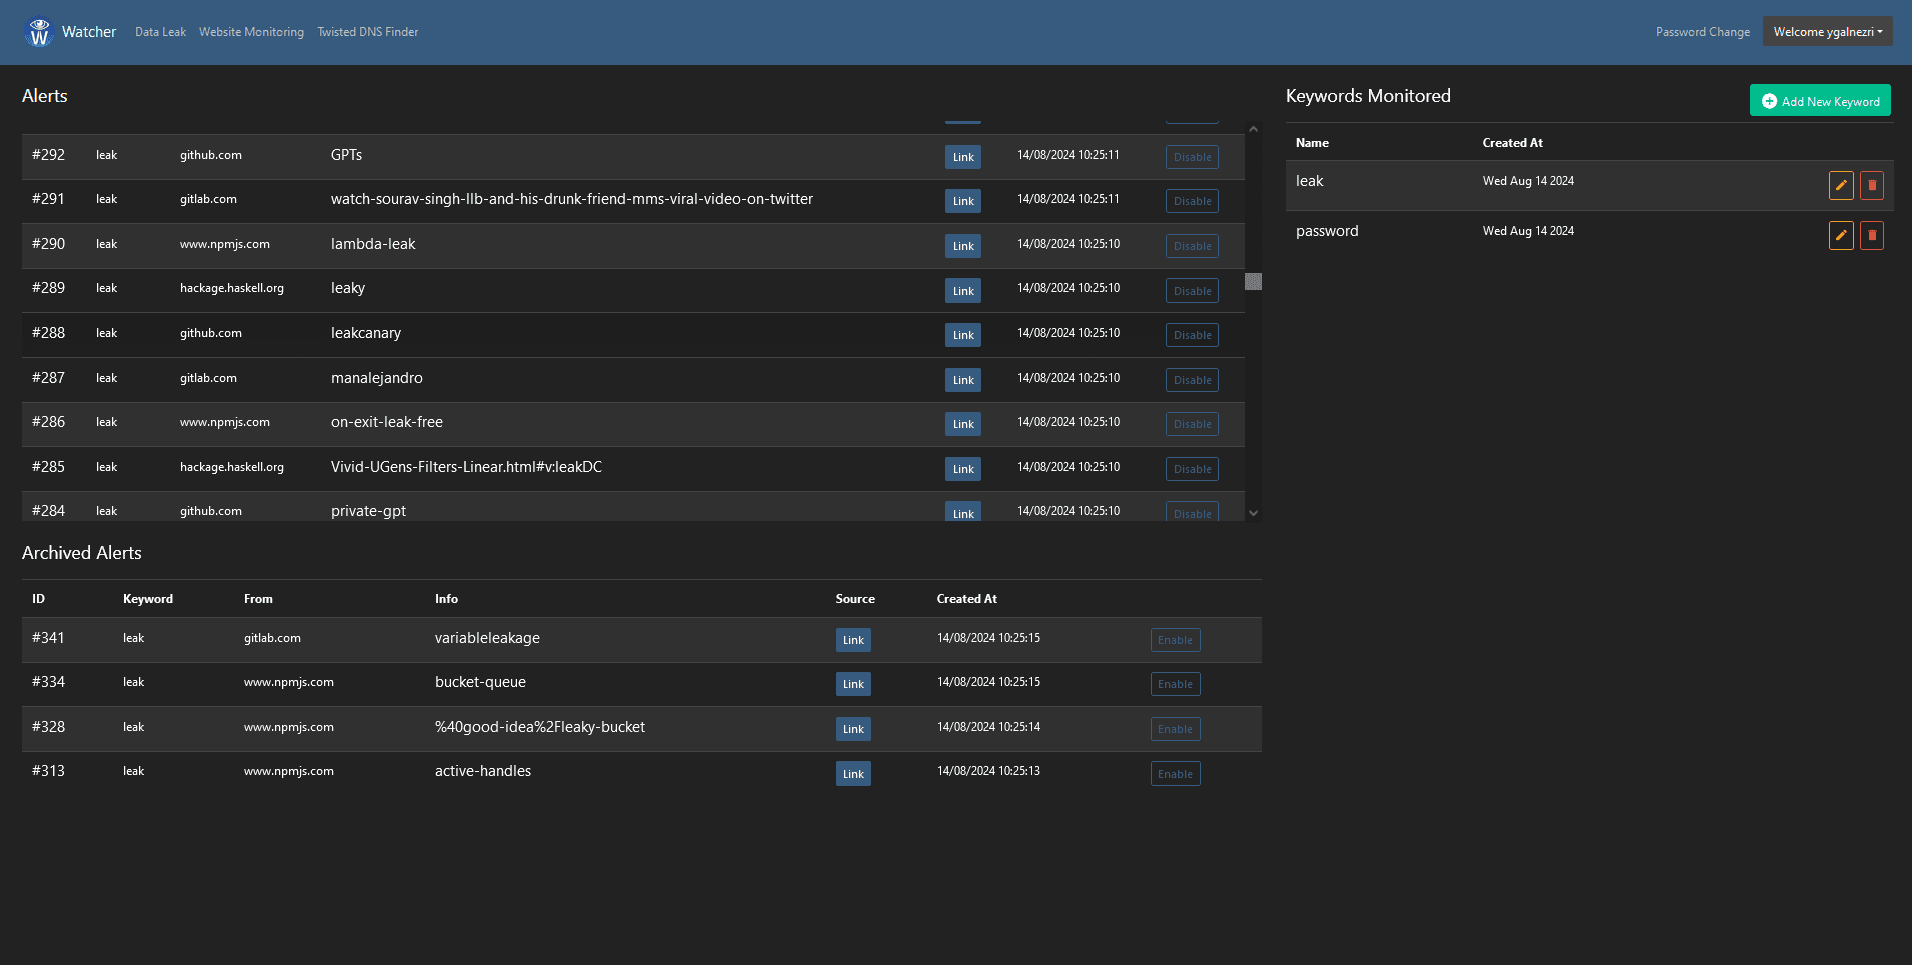
Task: Open Link for alert #286 on-exit-leak-free
Action: click(963, 424)
